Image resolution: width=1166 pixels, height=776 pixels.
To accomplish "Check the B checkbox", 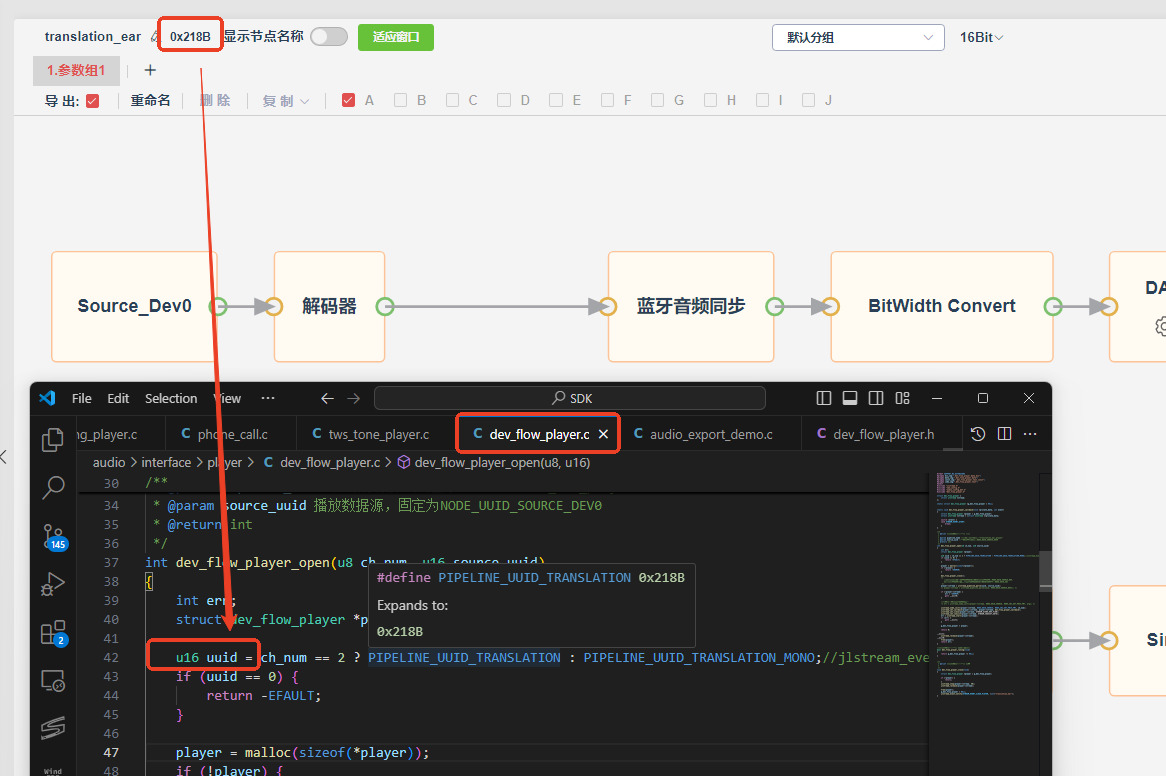I will point(400,100).
